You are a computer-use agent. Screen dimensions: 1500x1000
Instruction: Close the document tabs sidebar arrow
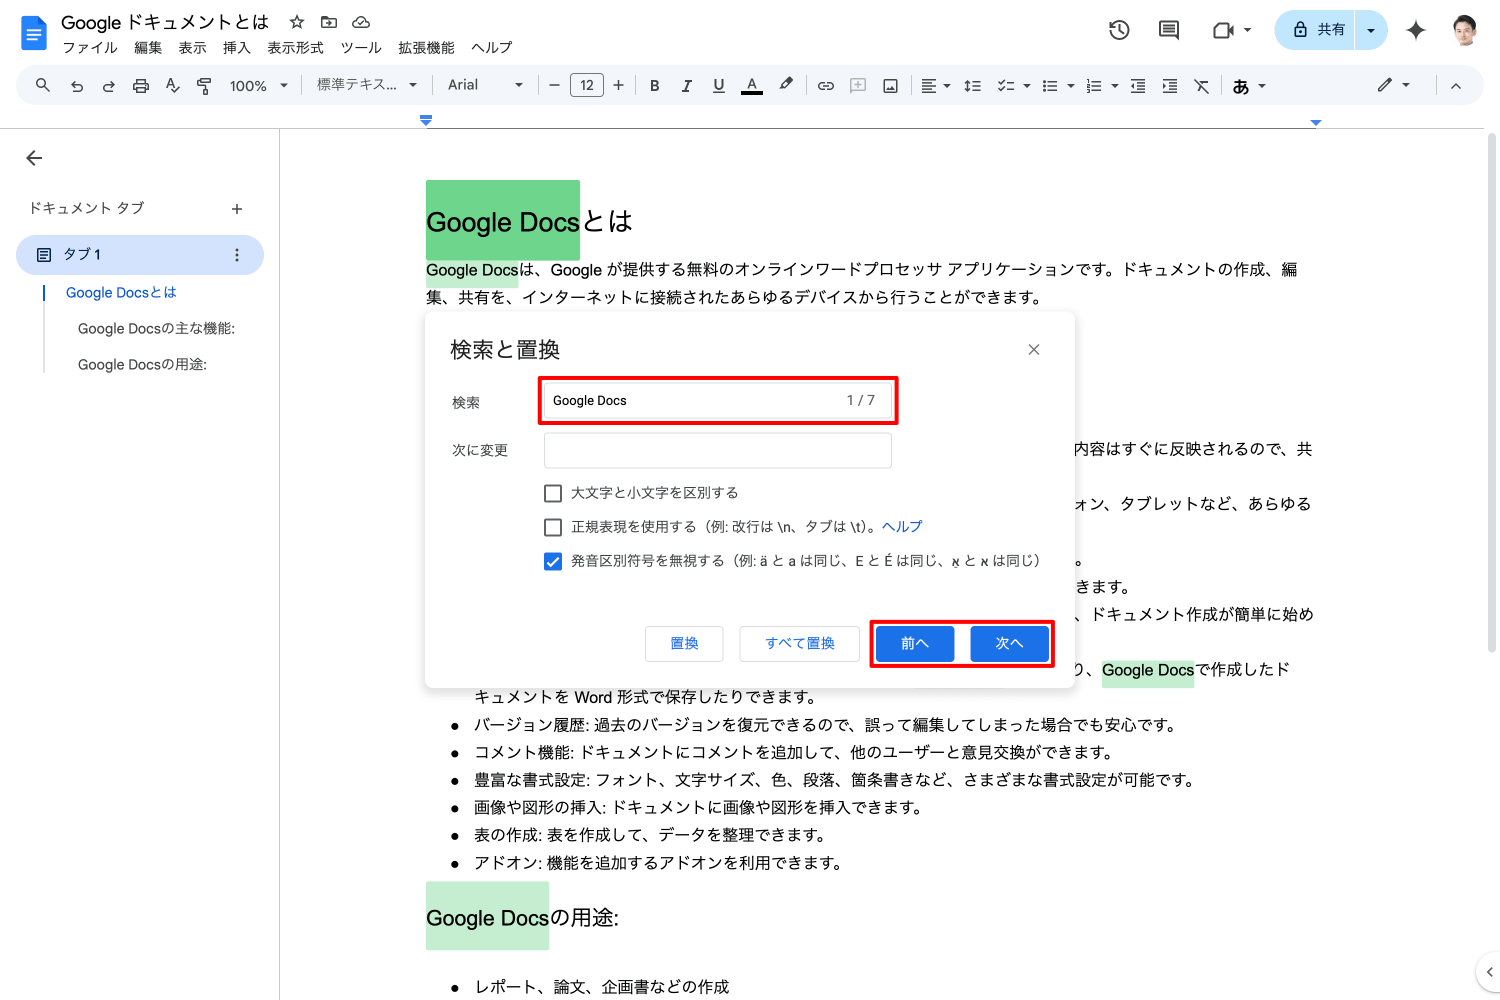(34, 158)
